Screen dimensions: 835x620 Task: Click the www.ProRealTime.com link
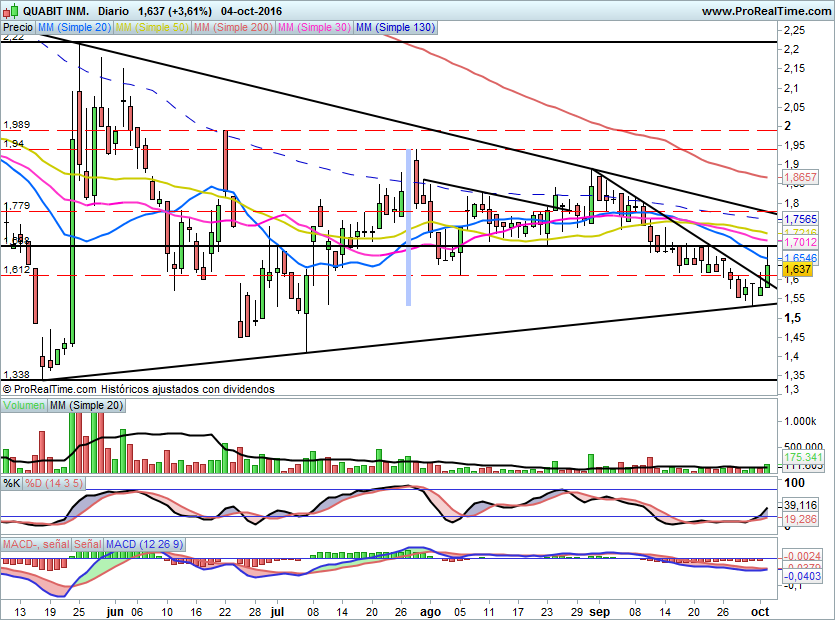click(x=765, y=10)
